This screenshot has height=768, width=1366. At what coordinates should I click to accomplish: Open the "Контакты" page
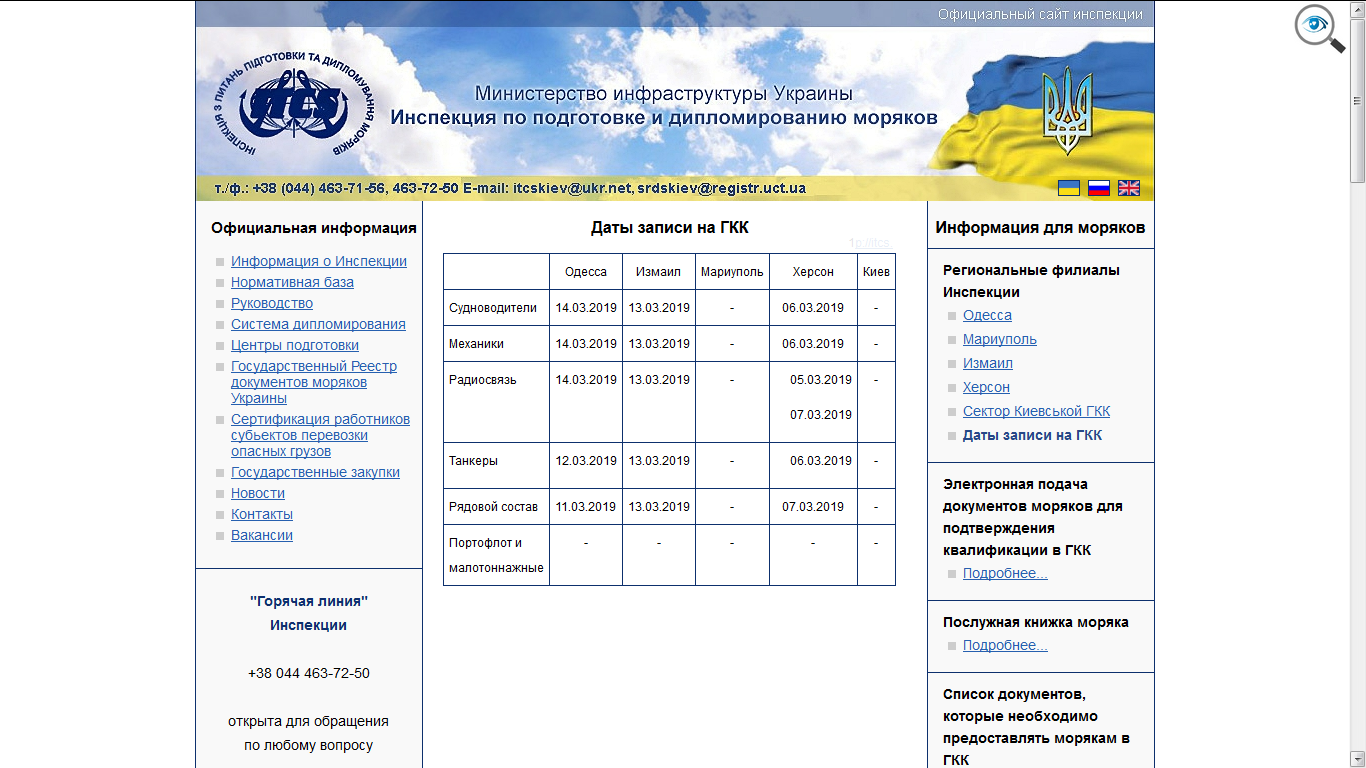(x=261, y=514)
